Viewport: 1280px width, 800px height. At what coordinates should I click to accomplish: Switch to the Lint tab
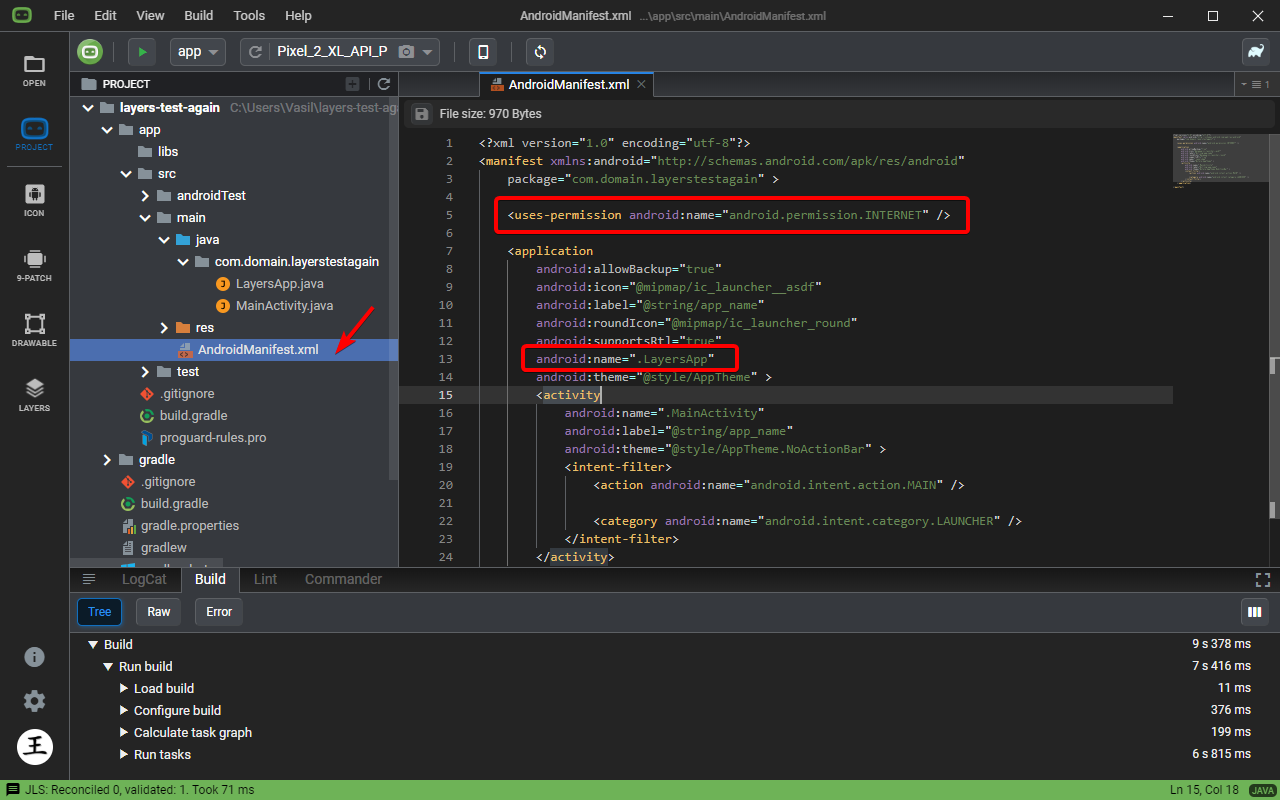click(265, 579)
